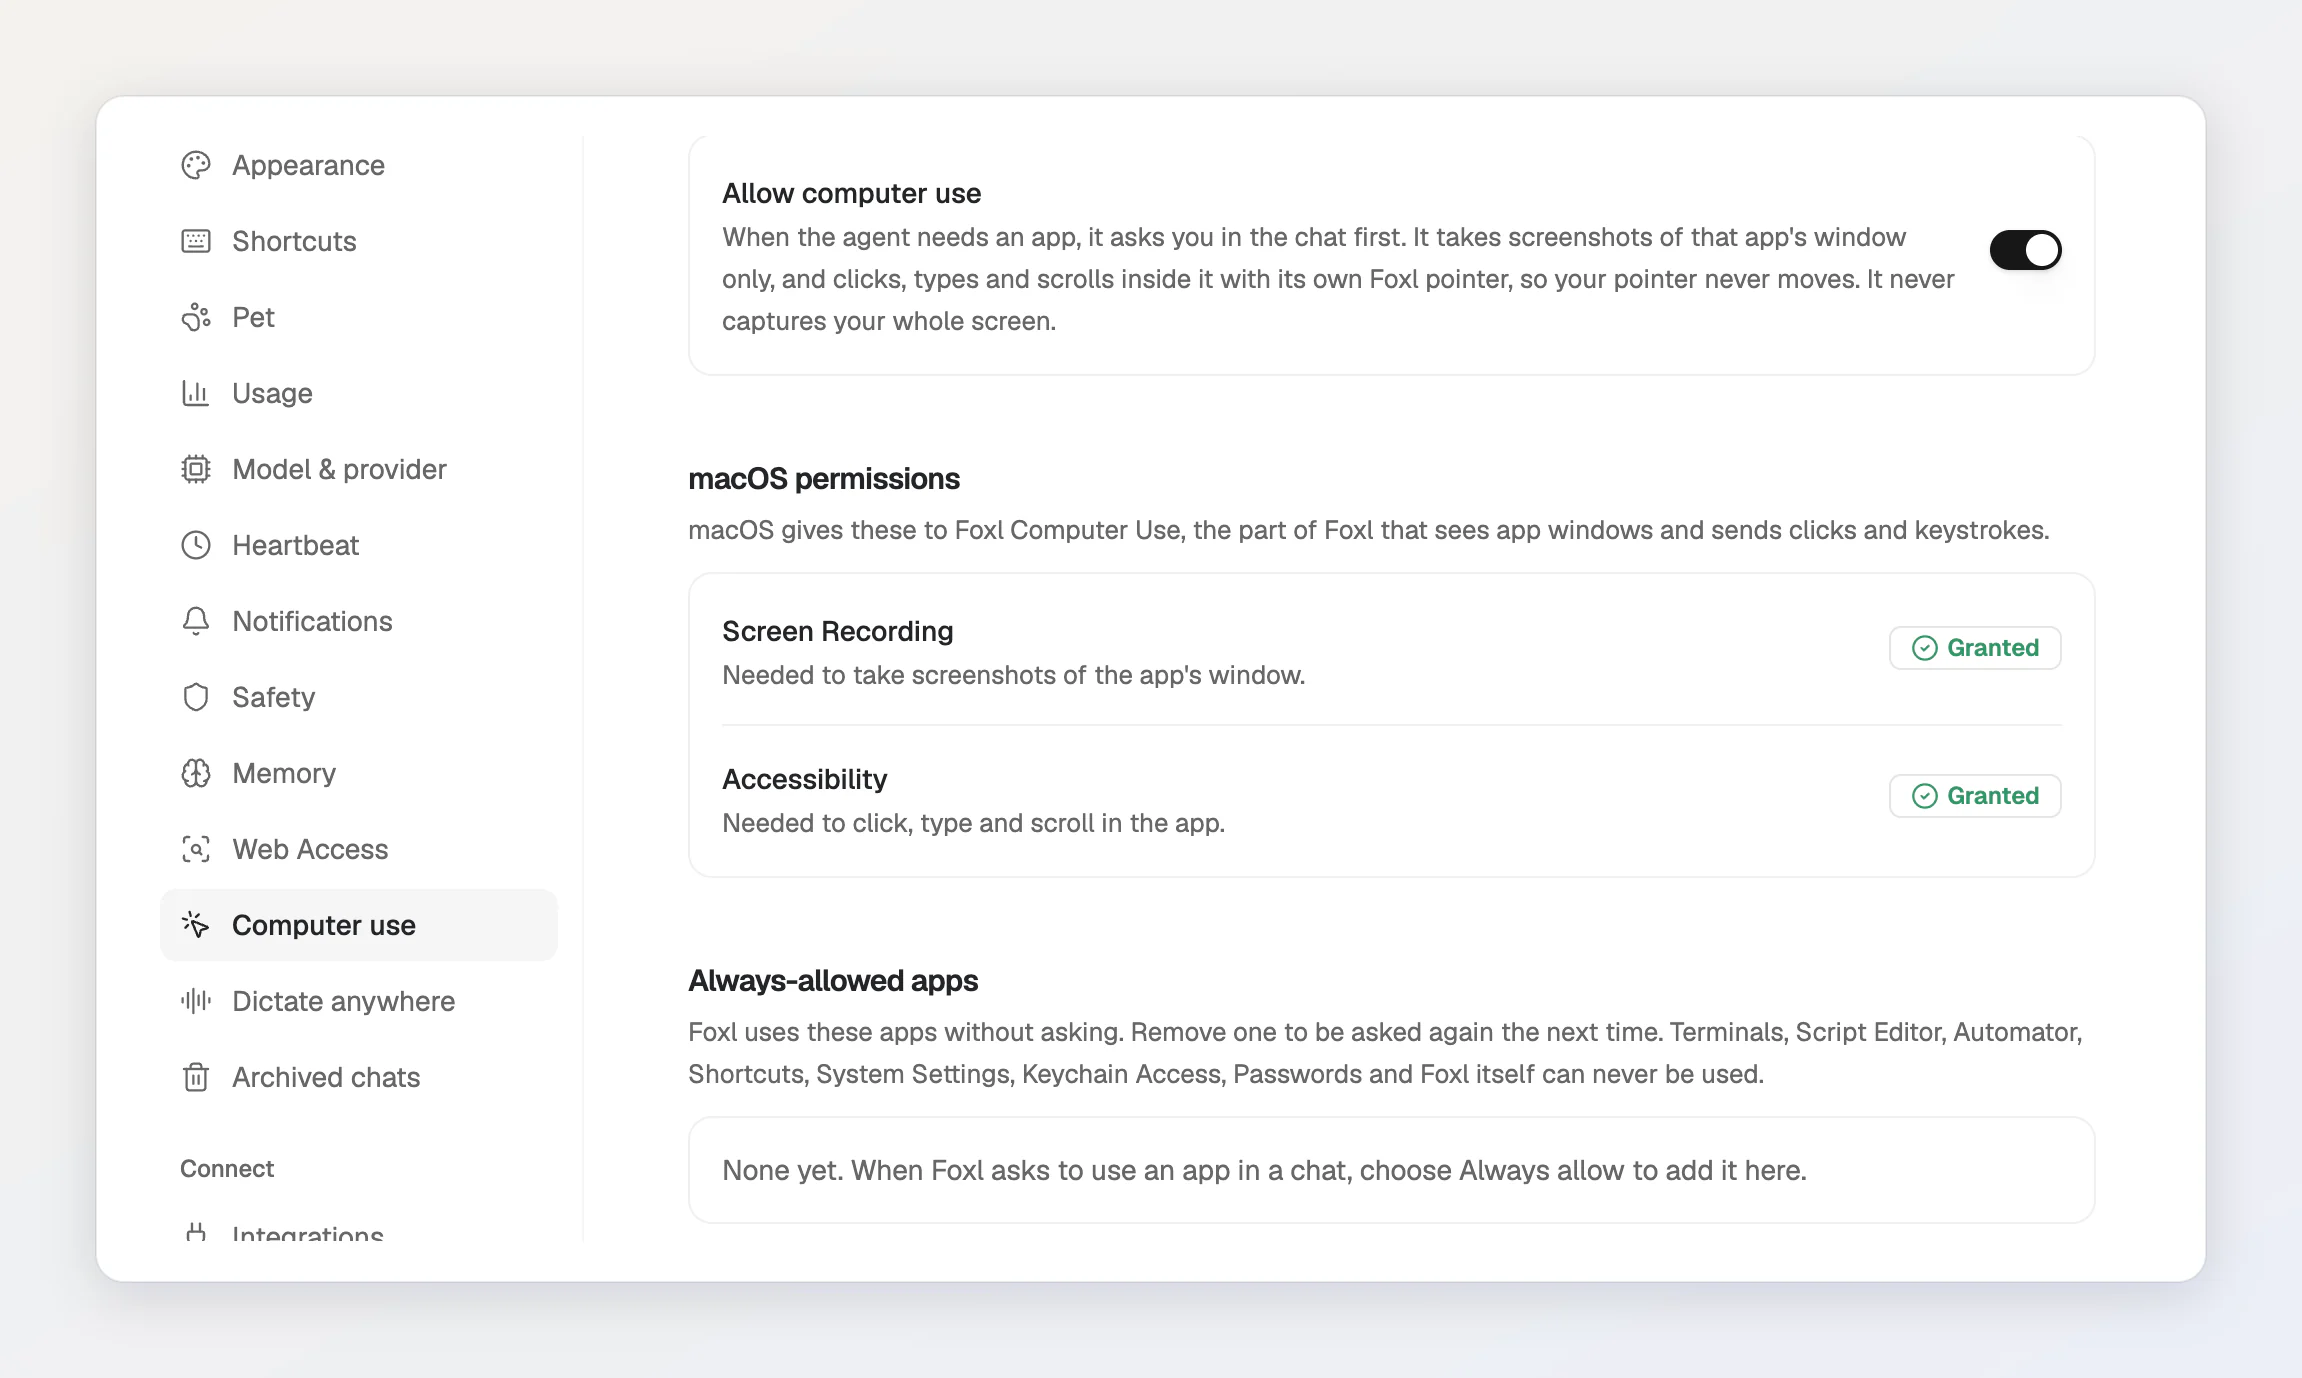
Task: Disable the Allow computer use switch
Action: (x=2025, y=250)
